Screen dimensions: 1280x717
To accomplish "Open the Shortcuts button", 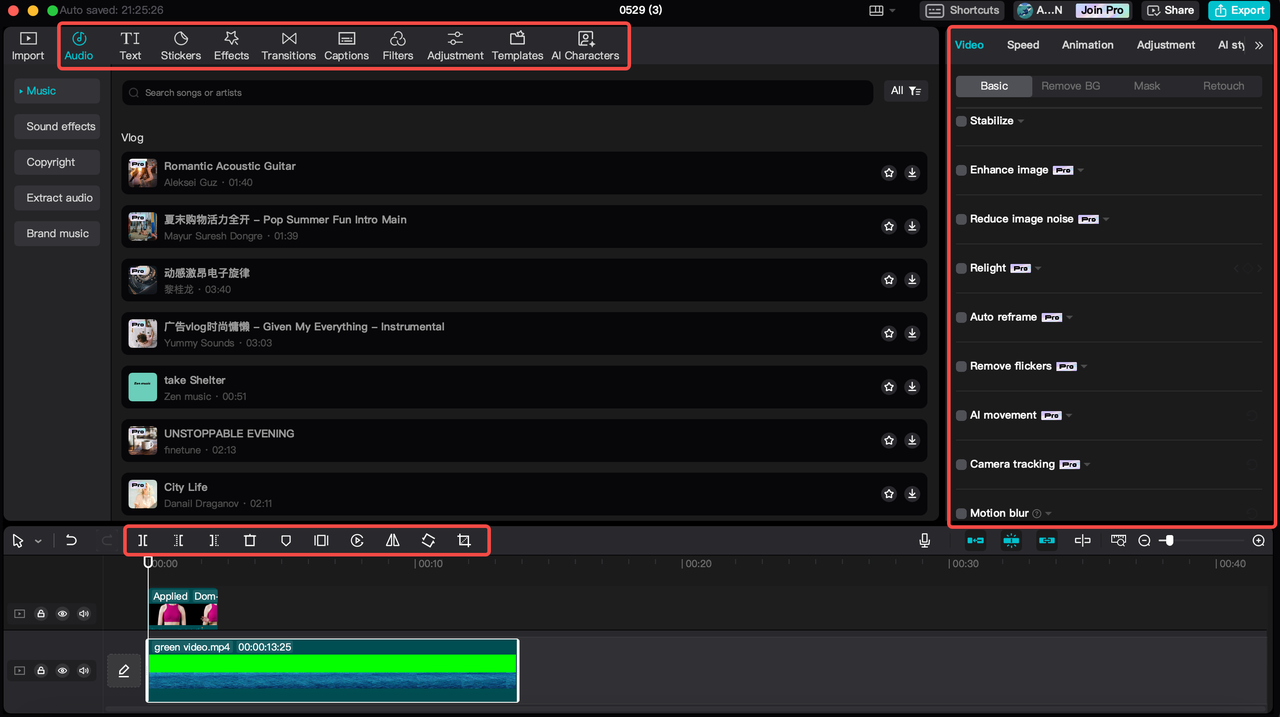I will coord(963,10).
